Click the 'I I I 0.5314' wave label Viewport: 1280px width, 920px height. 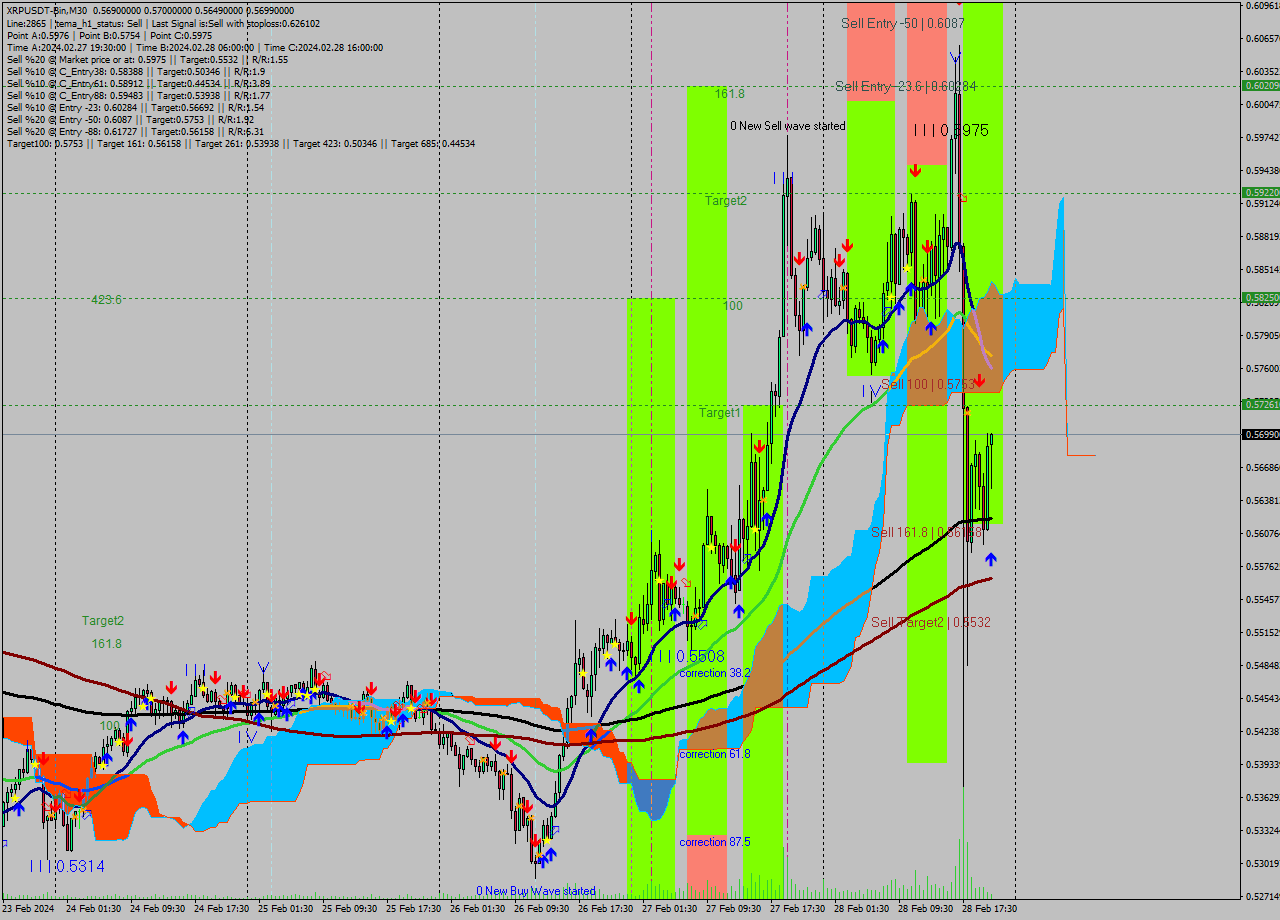(x=67, y=866)
